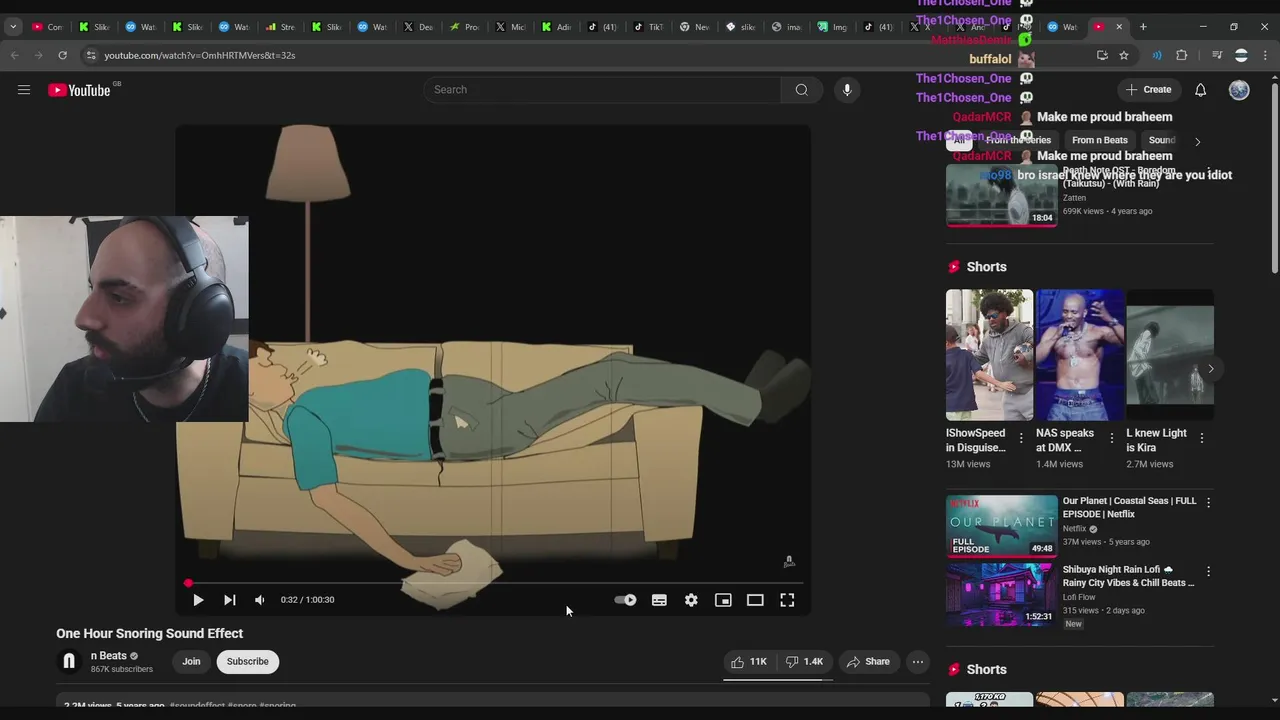Enable miniplayer mode
1280x720 pixels.
[723, 600]
